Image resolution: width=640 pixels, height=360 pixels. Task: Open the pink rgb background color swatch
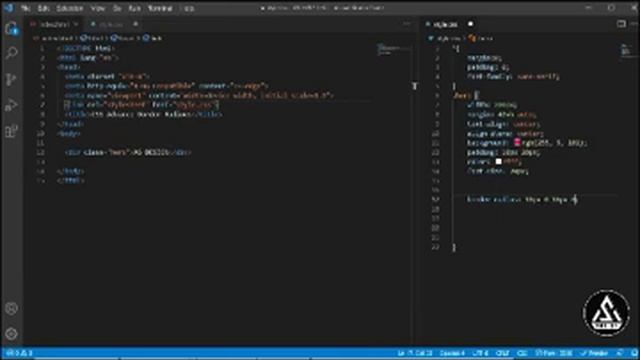click(517, 142)
